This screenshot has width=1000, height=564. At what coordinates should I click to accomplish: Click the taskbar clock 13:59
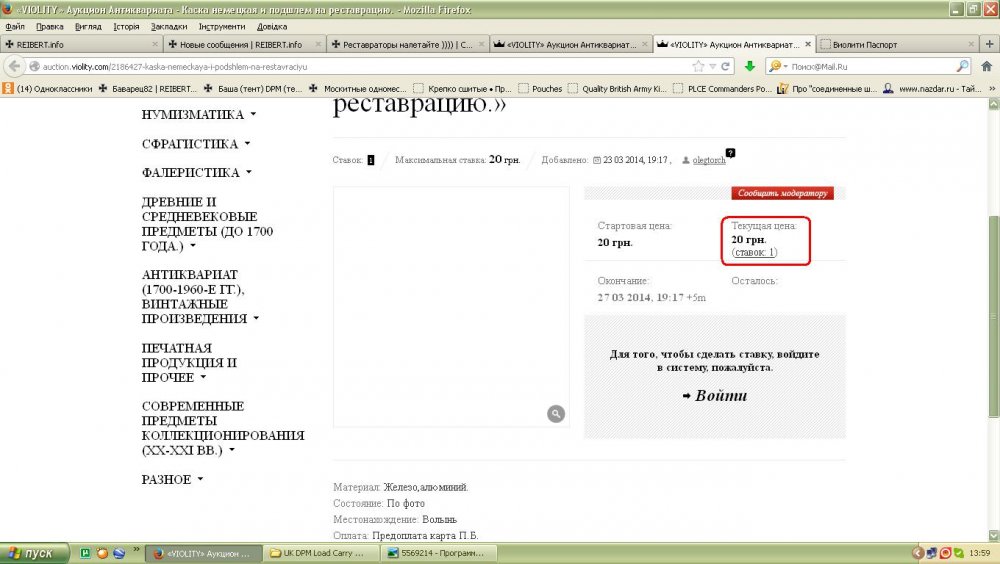tap(980, 553)
